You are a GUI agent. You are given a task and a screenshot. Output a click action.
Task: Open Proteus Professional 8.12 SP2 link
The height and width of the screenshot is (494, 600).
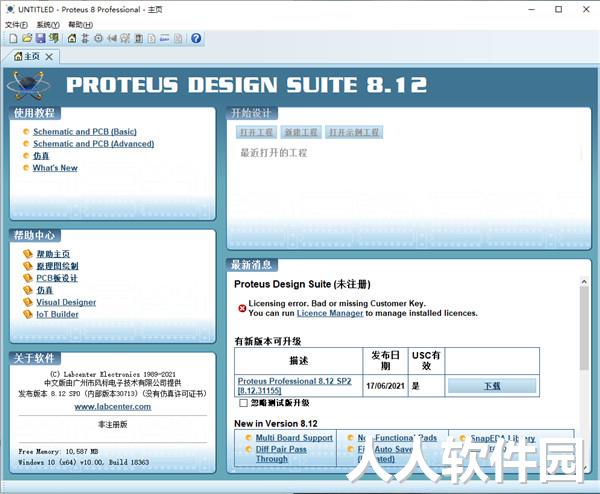294,386
